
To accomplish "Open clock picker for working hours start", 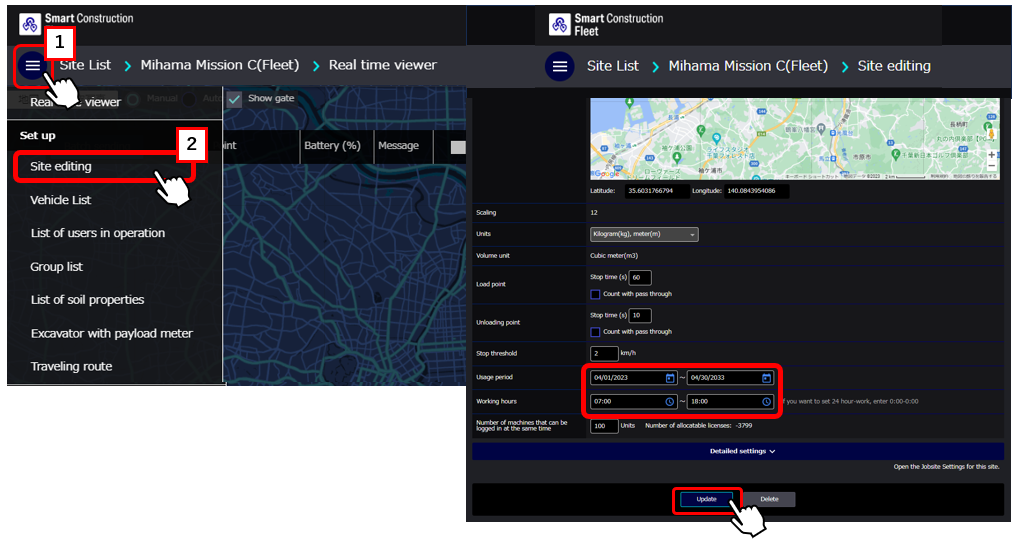I will (669, 402).
